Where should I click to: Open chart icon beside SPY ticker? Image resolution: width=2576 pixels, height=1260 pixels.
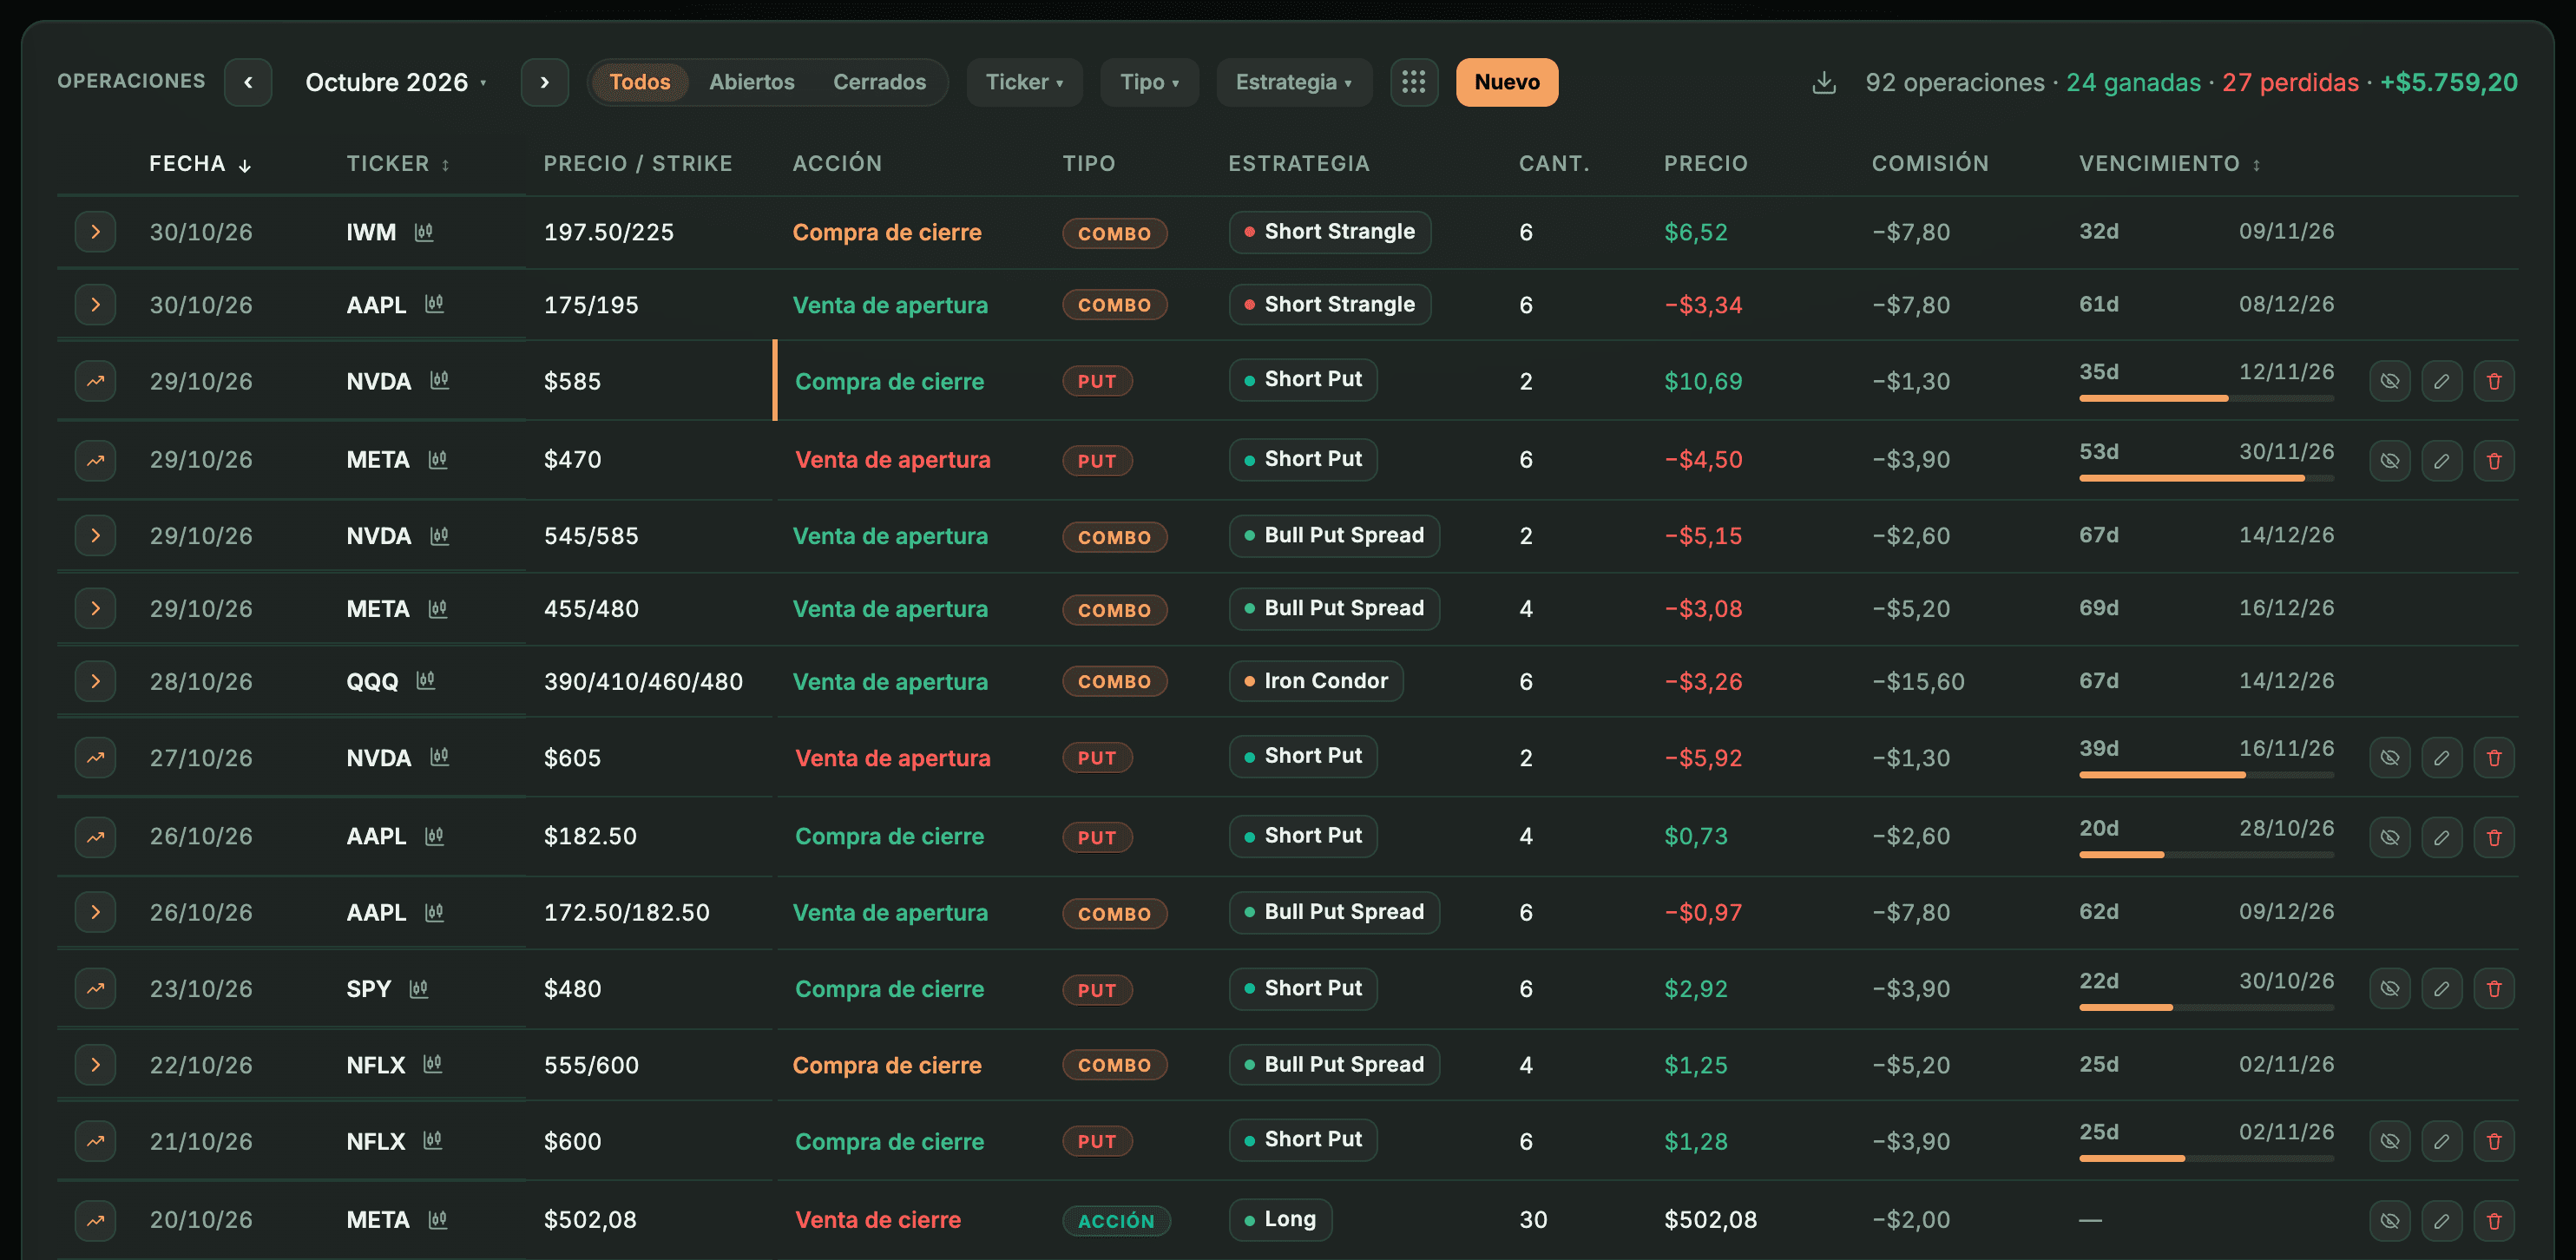419,988
